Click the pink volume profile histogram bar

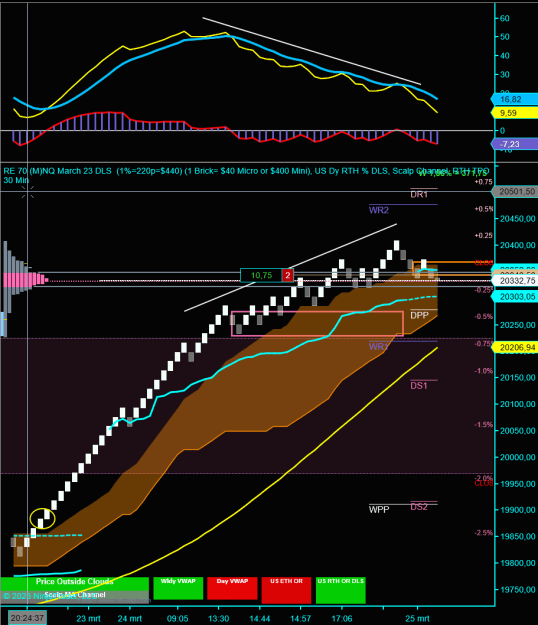click(26, 280)
